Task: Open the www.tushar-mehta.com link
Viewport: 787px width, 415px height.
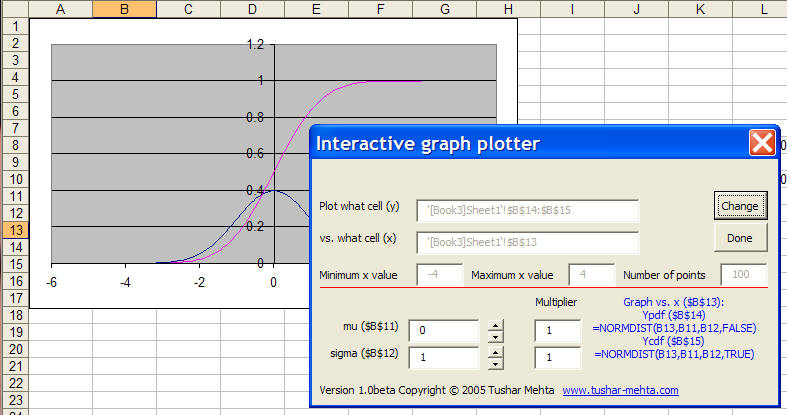Action: click(x=620, y=390)
